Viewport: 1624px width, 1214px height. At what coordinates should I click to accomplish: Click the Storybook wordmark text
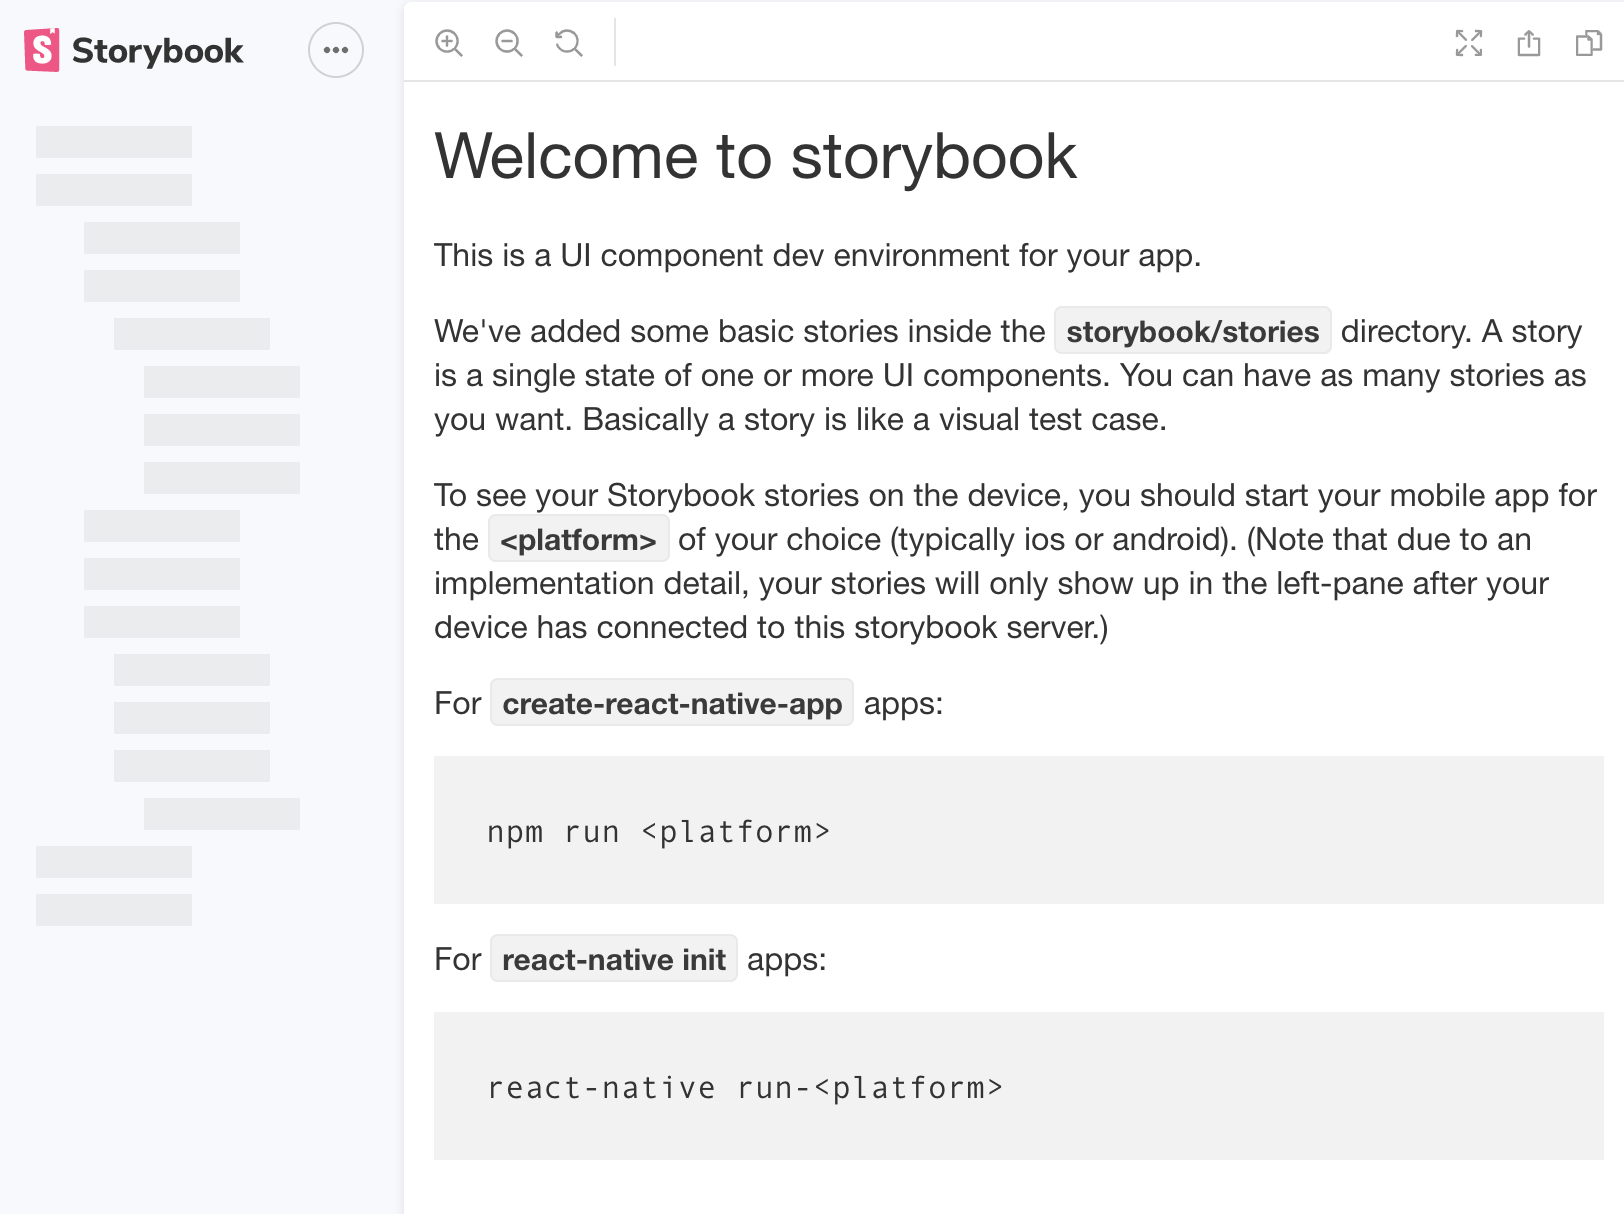click(x=157, y=51)
